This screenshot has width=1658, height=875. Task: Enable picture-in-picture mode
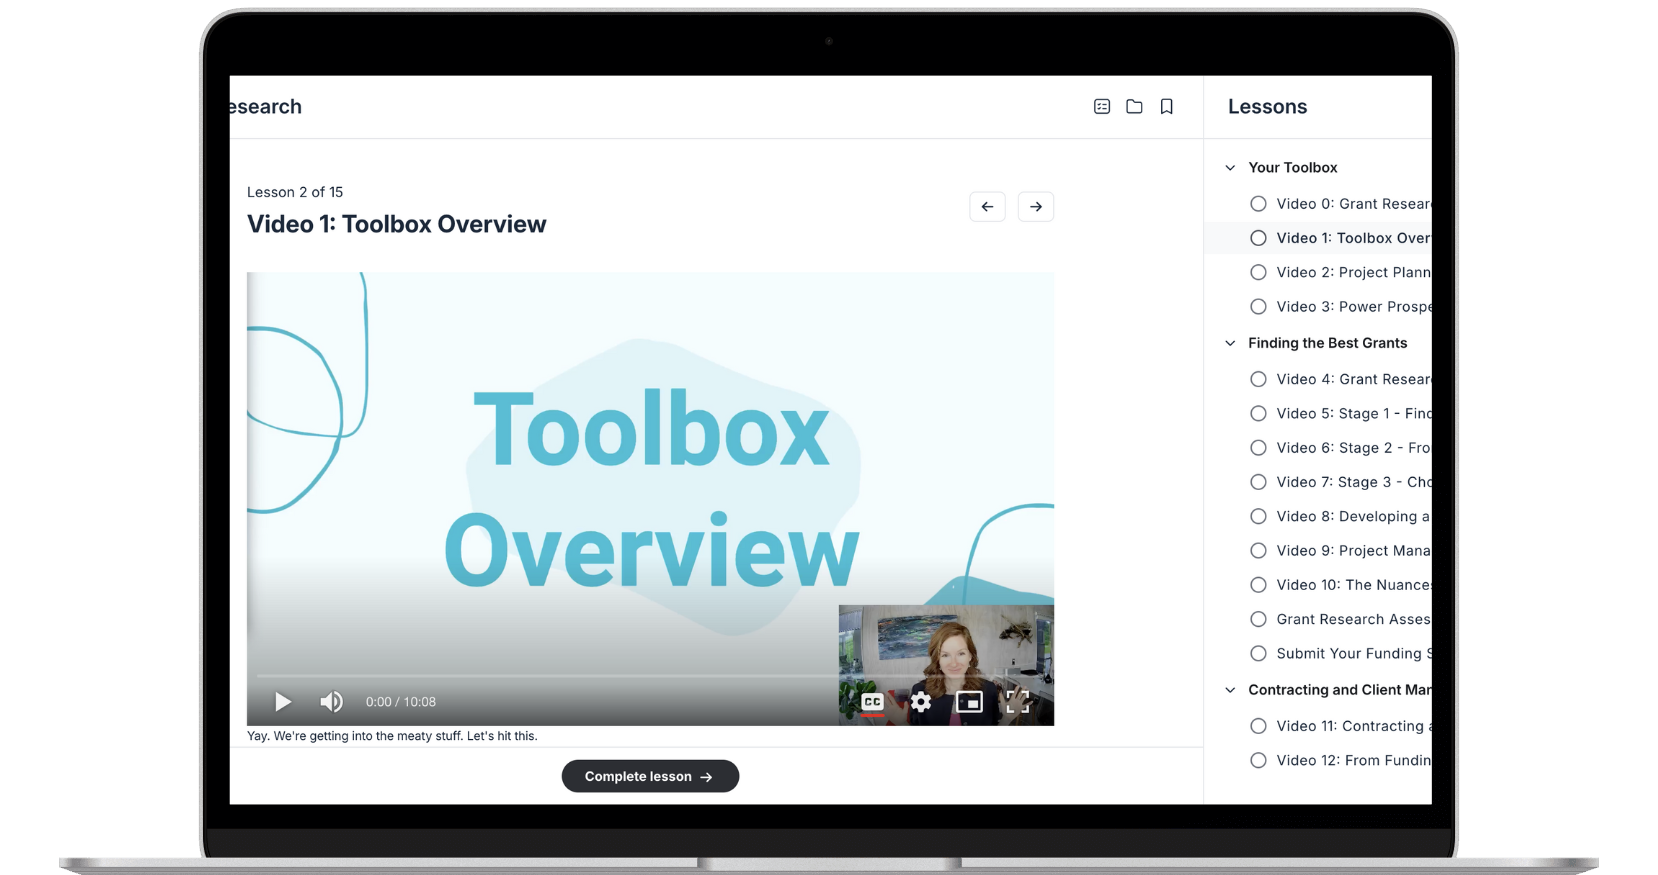(x=969, y=702)
